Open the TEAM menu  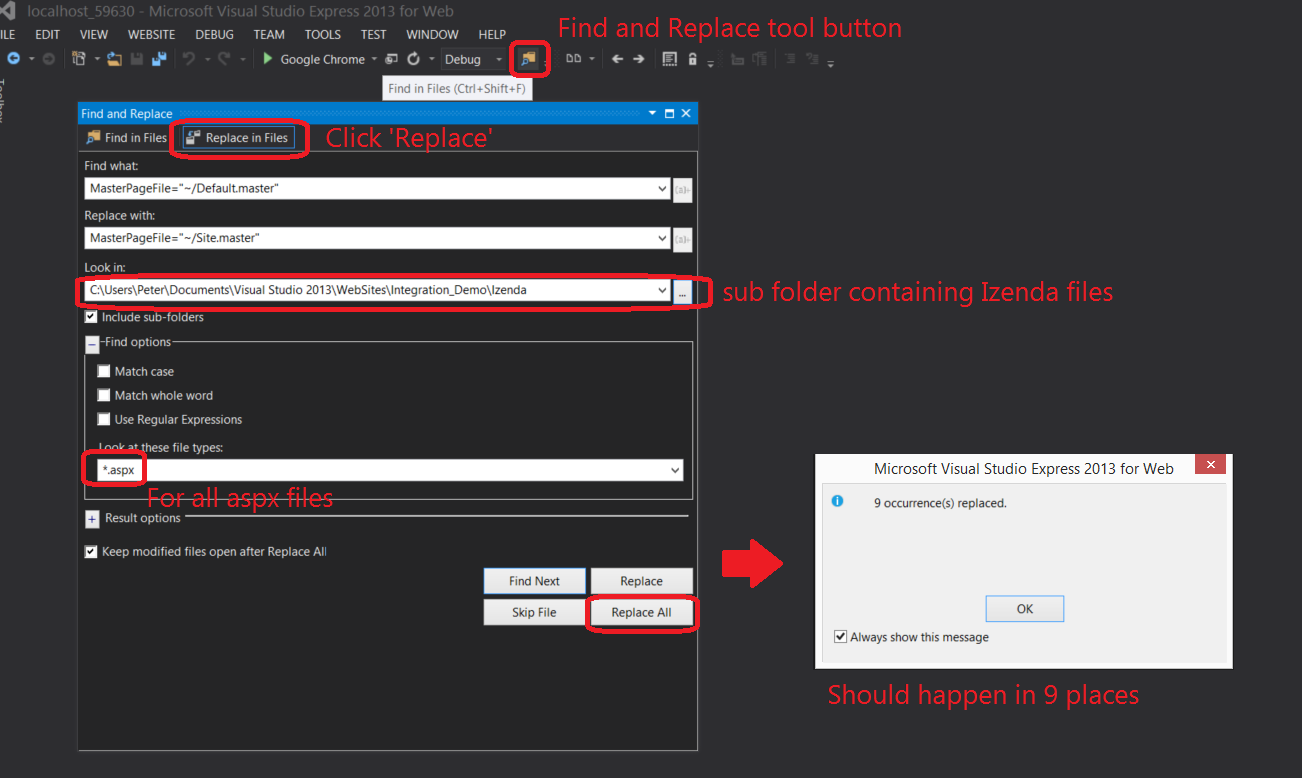click(x=269, y=34)
